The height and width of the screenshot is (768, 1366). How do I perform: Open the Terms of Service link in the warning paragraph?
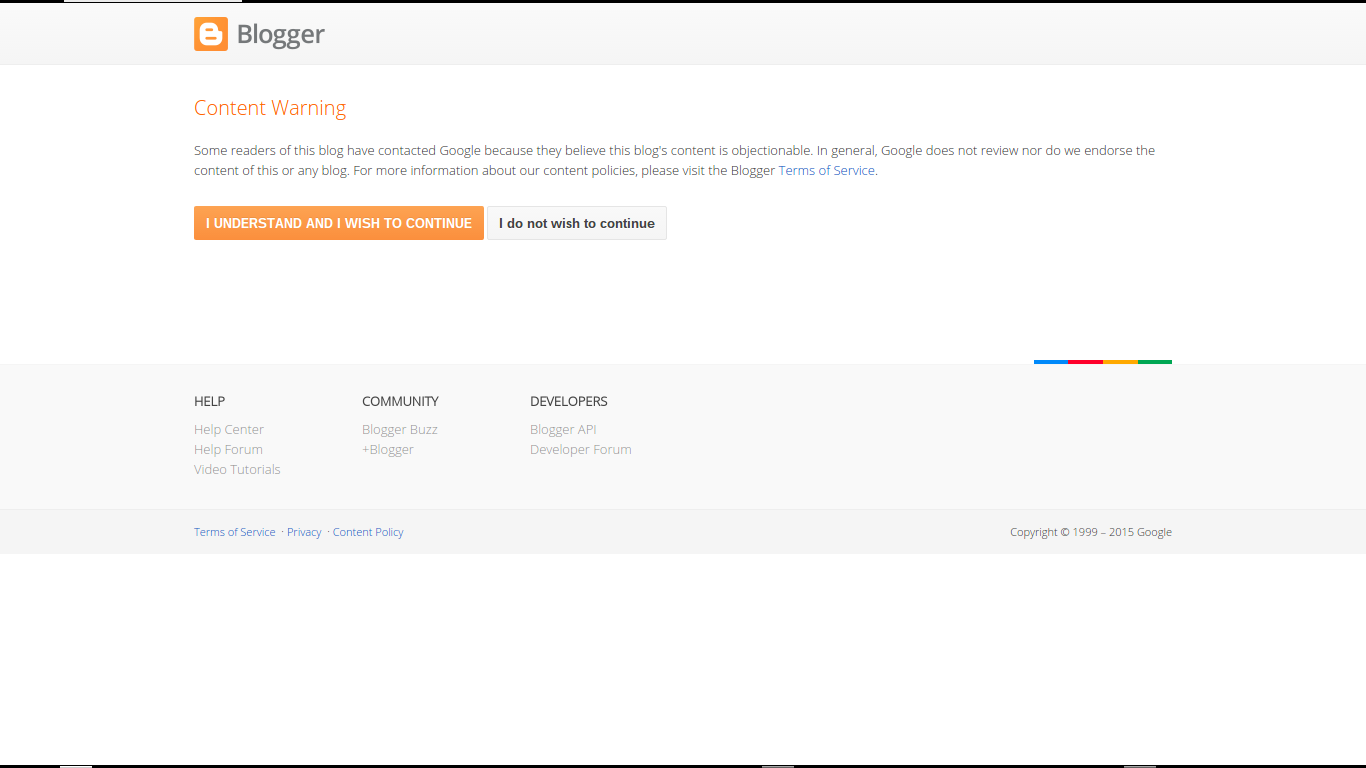[x=827, y=170]
